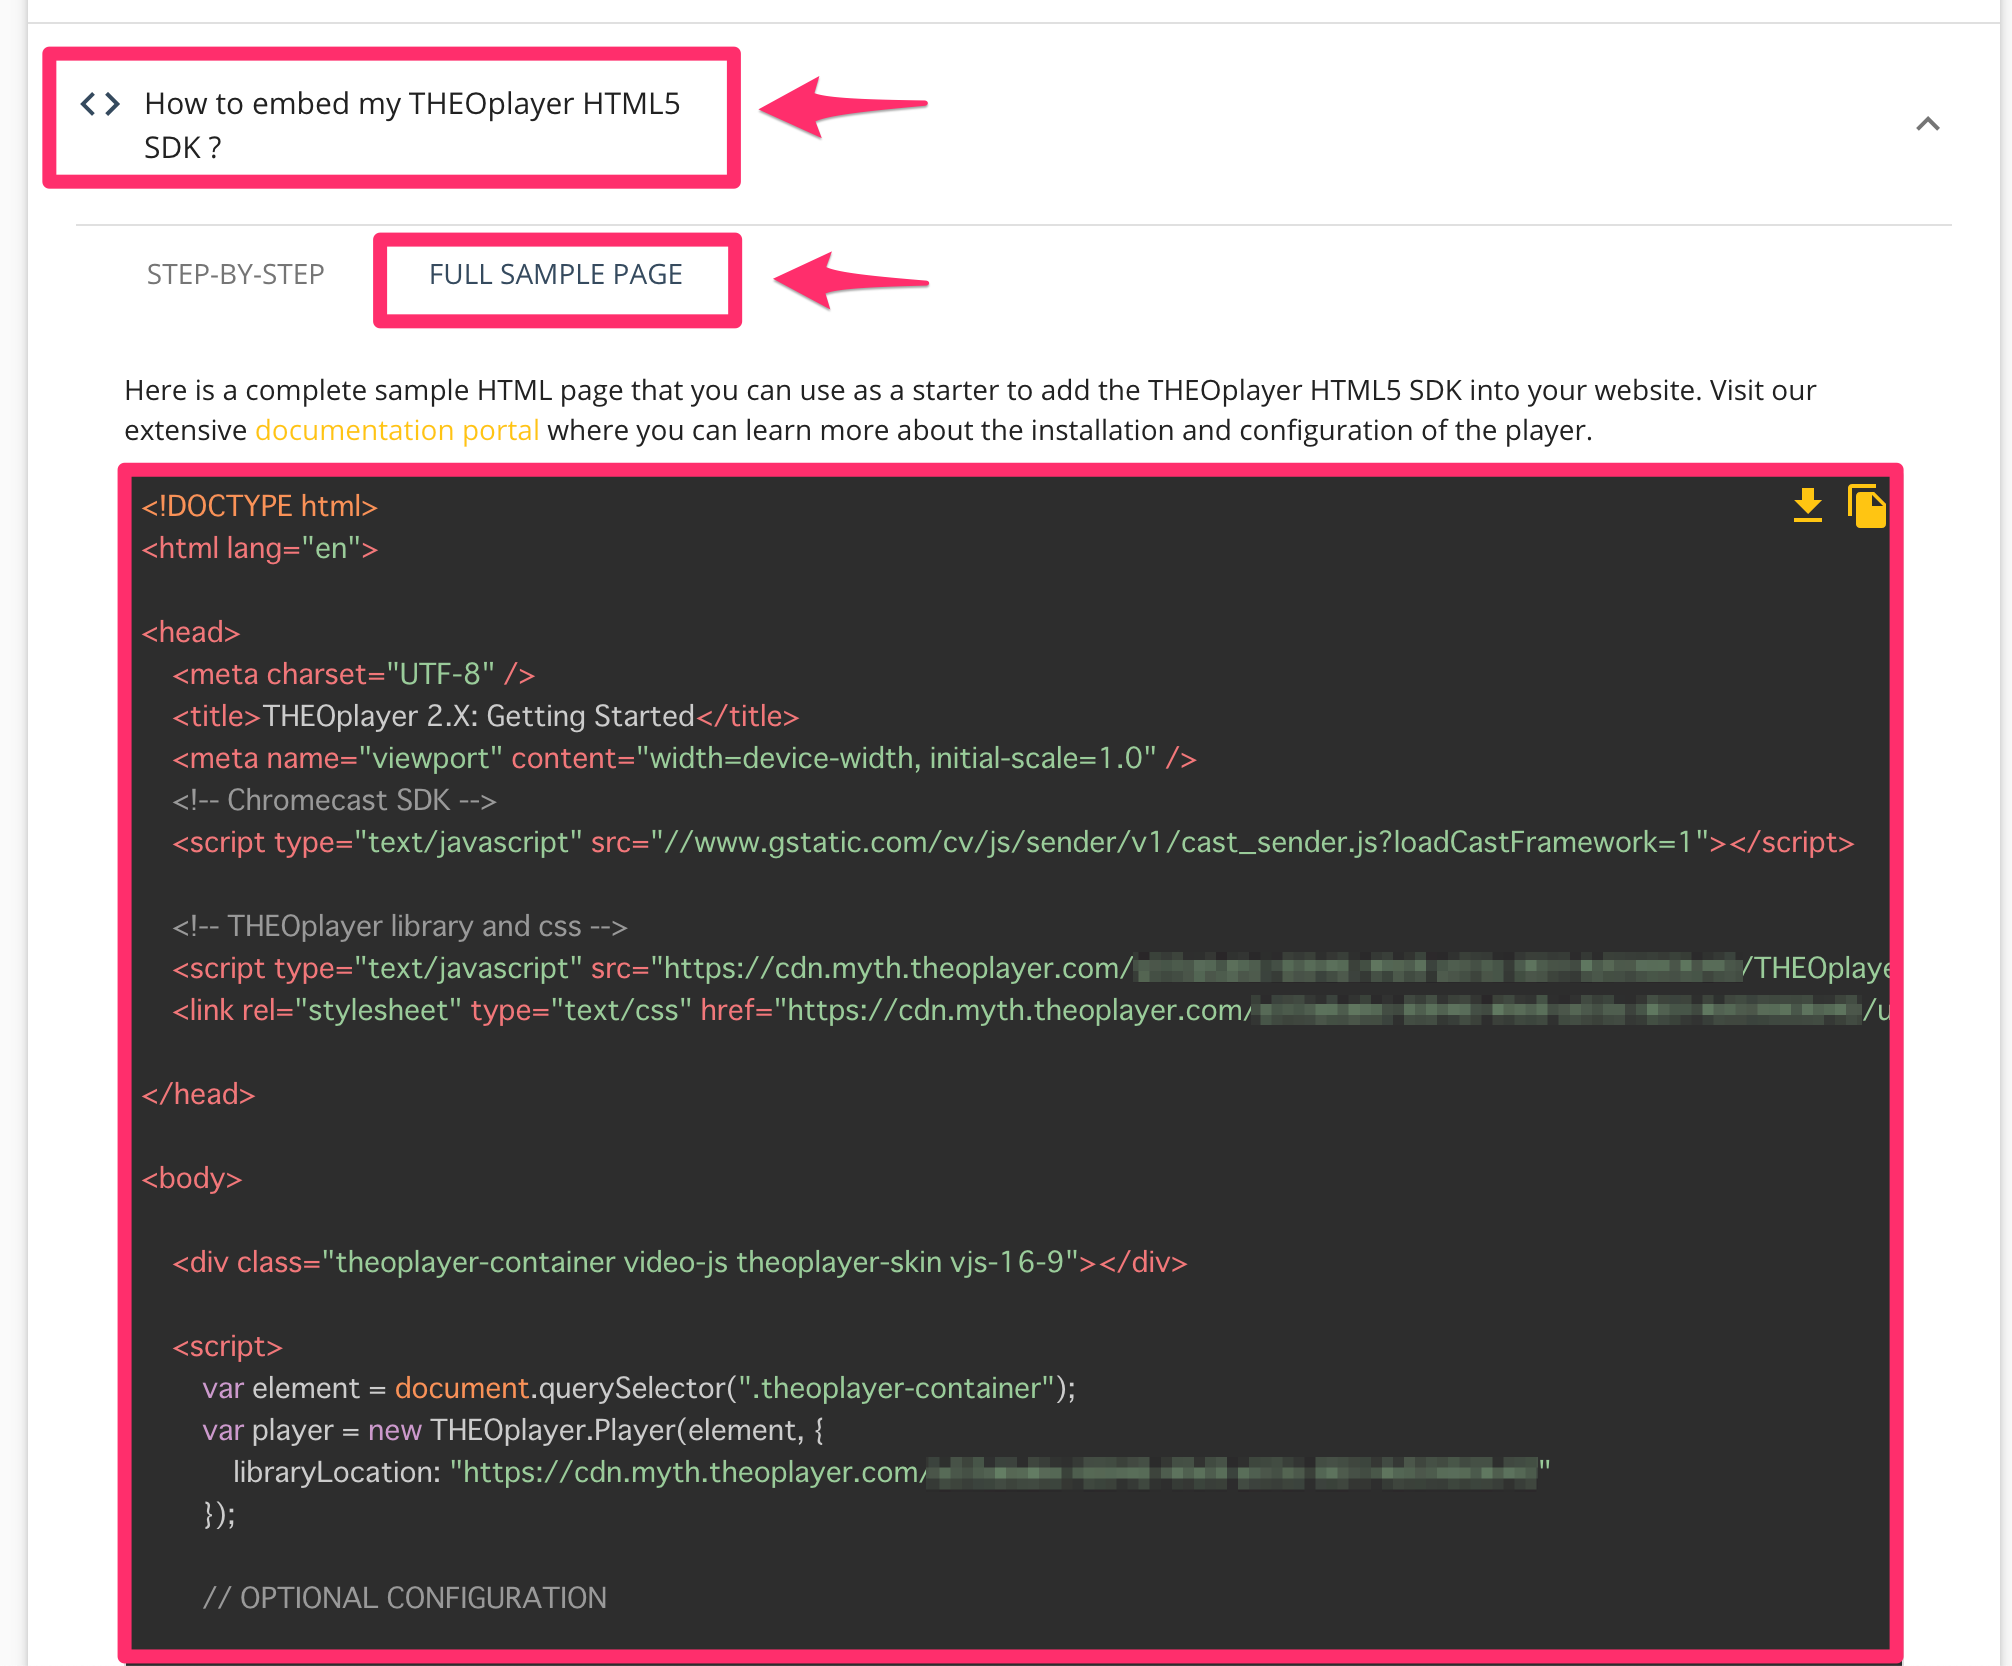Click the copy code to clipboard icon

click(1866, 506)
